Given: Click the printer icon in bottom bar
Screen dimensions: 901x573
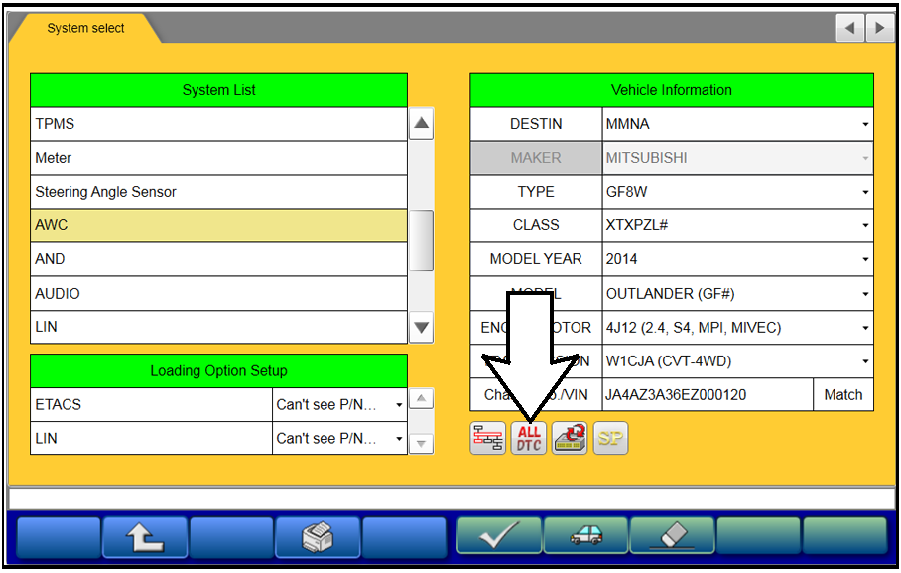Looking at the screenshot, I should [x=317, y=536].
